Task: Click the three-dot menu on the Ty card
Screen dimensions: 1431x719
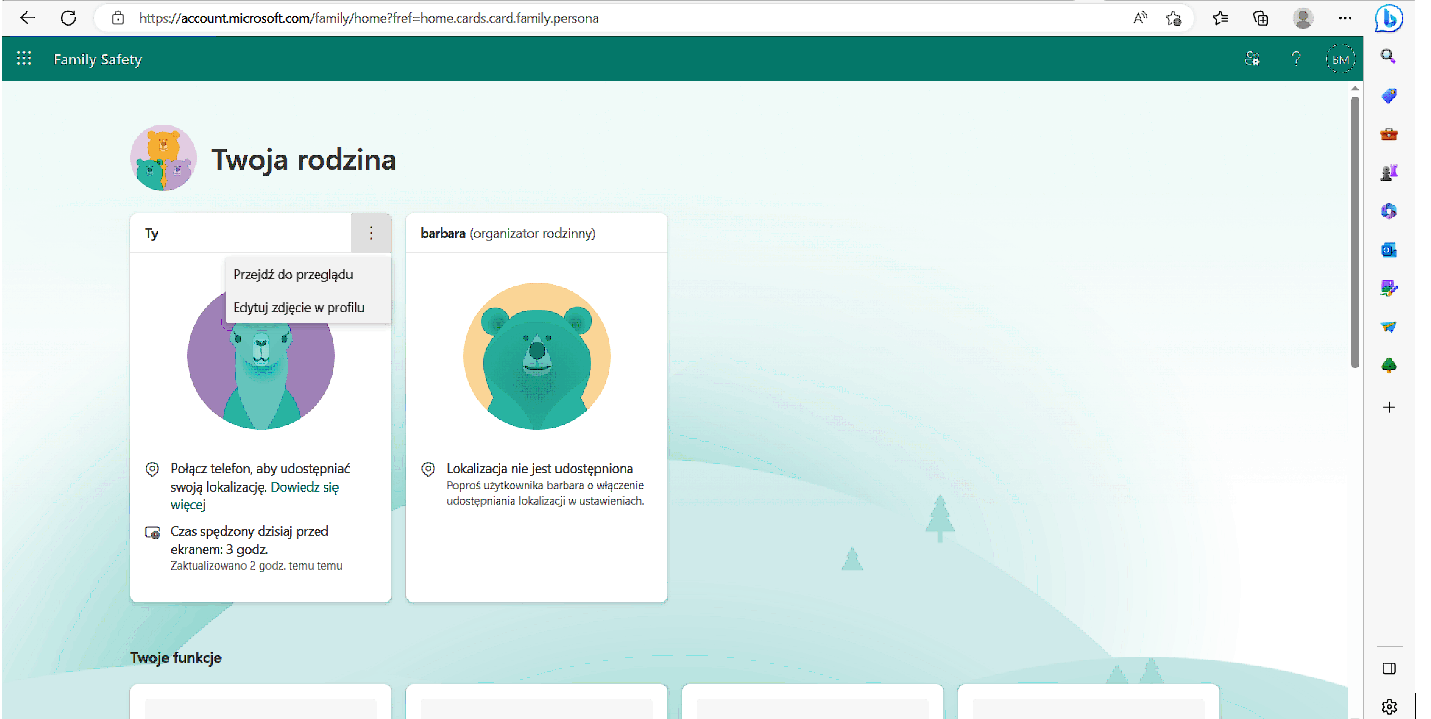Action: tap(371, 233)
